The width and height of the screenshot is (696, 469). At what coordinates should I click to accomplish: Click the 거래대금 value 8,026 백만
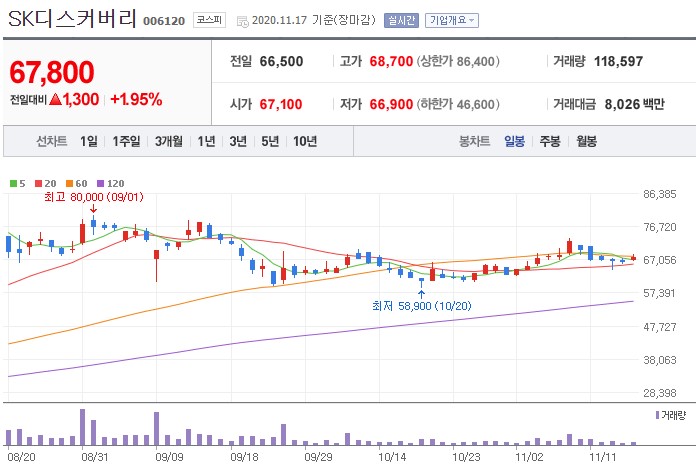click(x=635, y=104)
